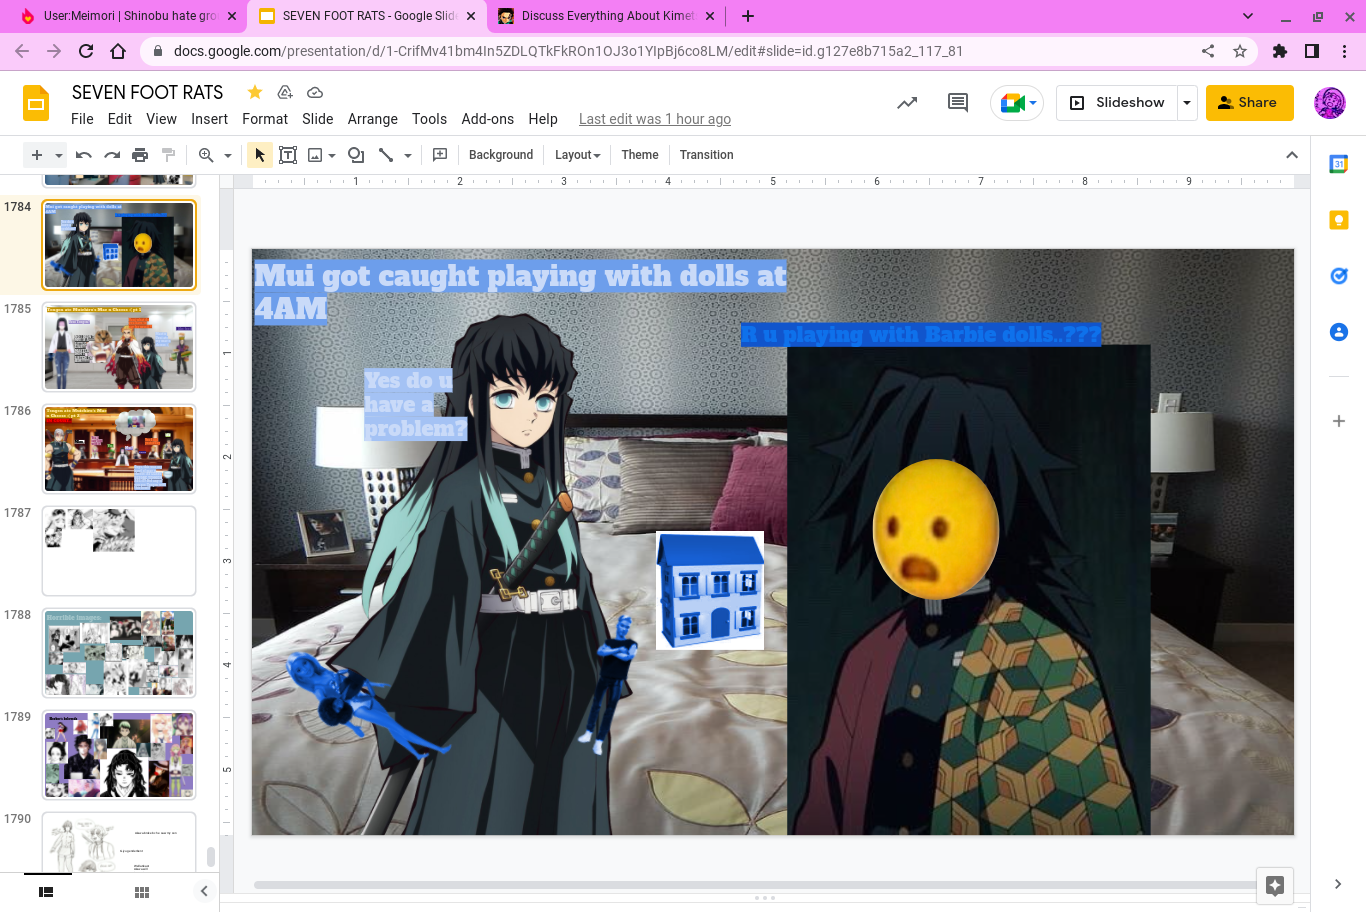Select slide 1788 thumbnail
This screenshot has height=912, width=1366.
(x=119, y=653)
